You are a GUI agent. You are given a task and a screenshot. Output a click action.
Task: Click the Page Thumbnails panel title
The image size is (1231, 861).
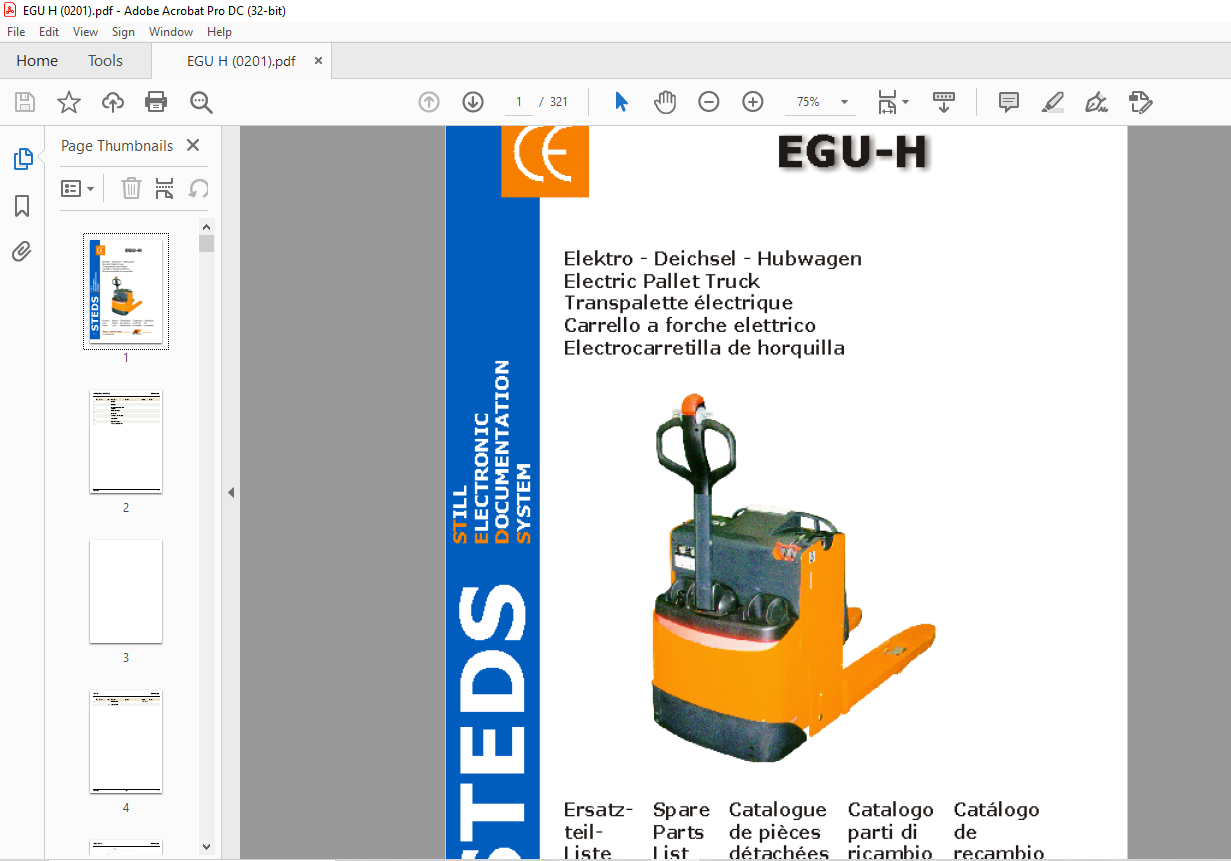tap(117, 146)
